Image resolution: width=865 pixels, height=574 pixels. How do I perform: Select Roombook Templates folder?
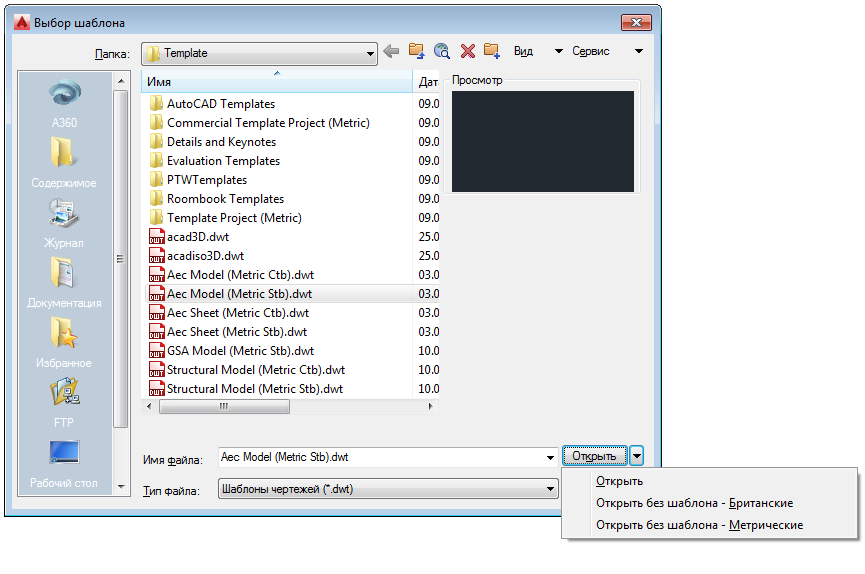point(217,199)
